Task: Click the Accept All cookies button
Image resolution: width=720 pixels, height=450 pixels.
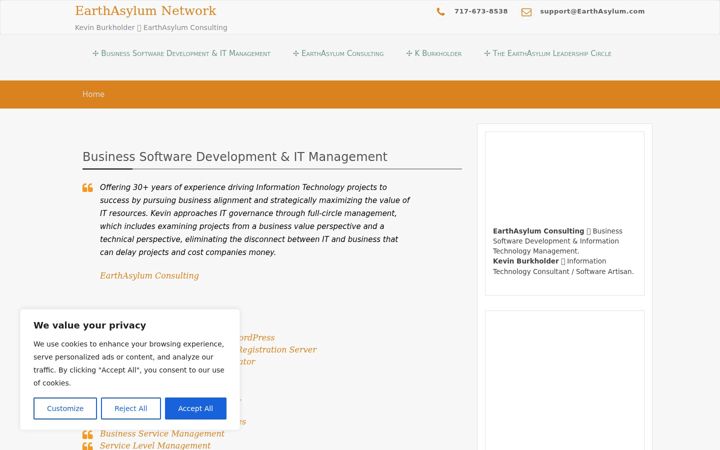Action: coord(196,408)
